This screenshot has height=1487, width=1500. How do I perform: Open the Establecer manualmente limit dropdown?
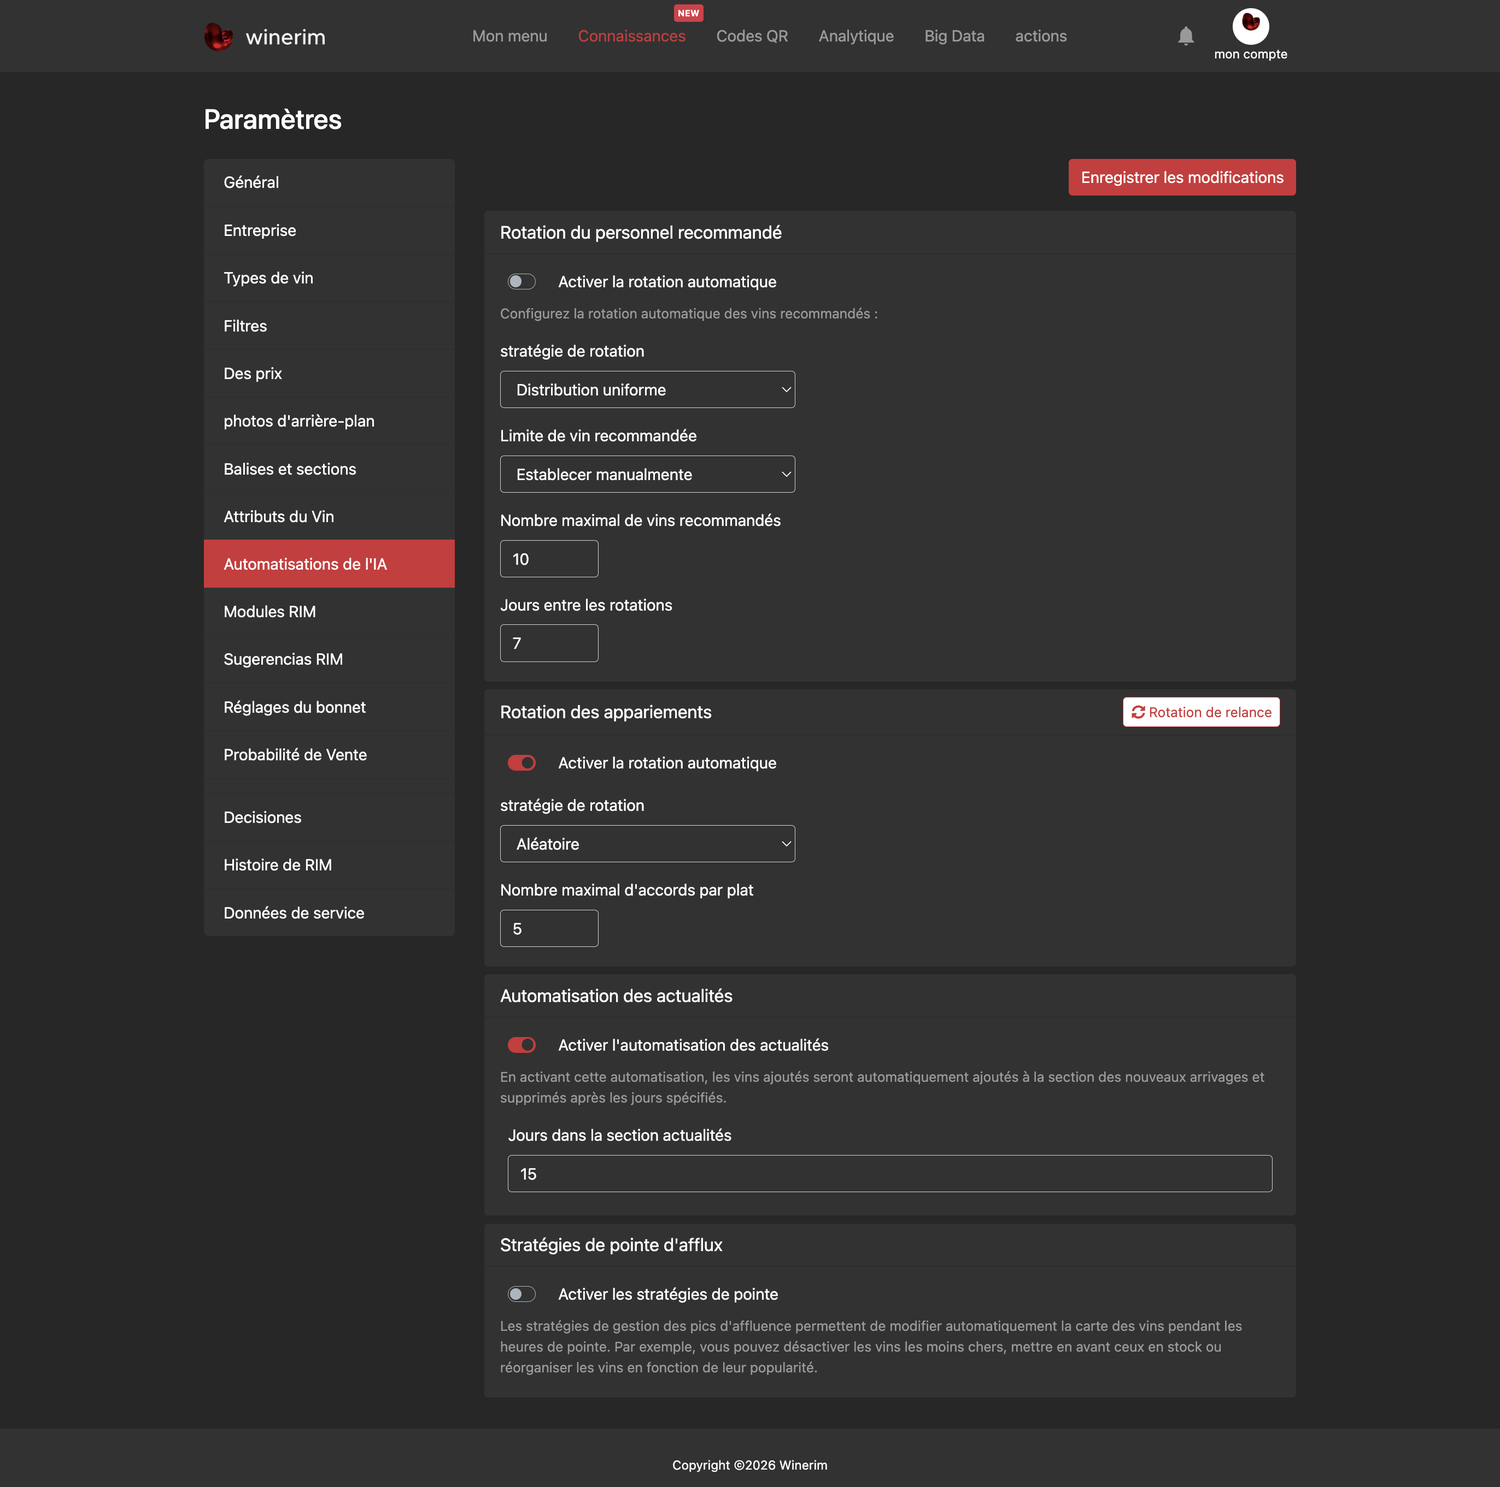(x=647, y=474)
